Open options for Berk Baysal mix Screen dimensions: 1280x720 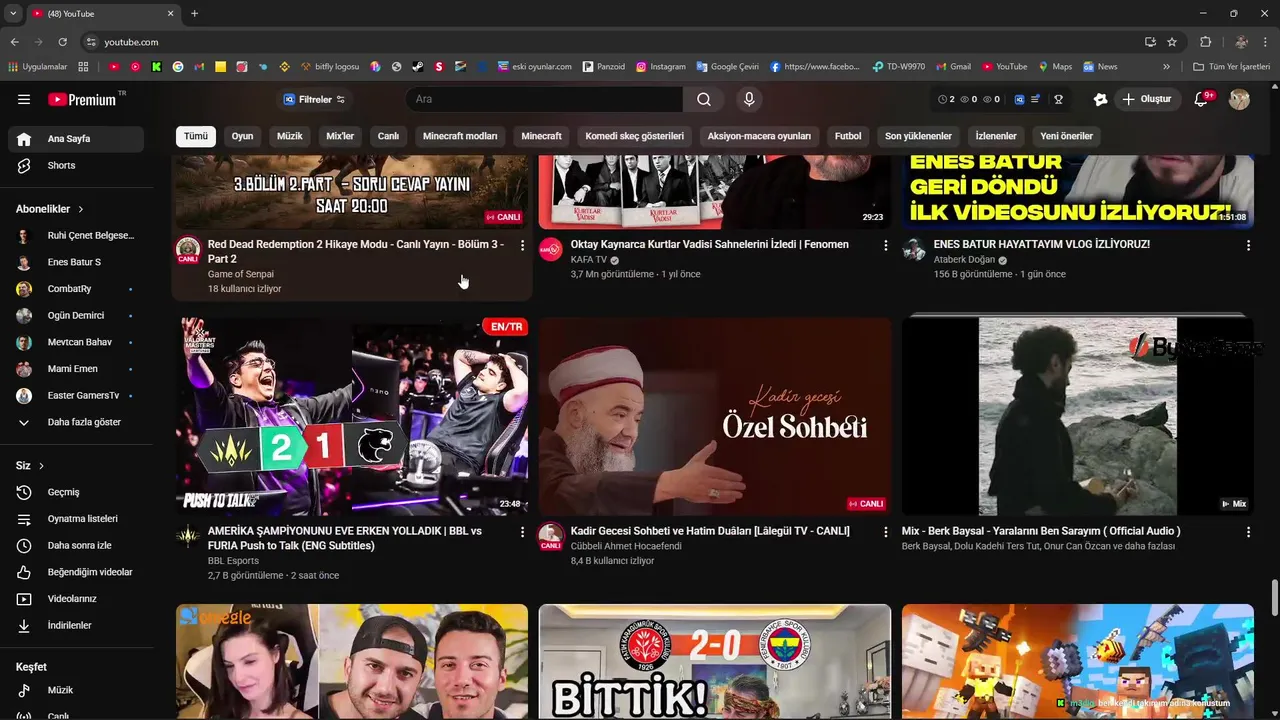click(x=1248, y=533)
